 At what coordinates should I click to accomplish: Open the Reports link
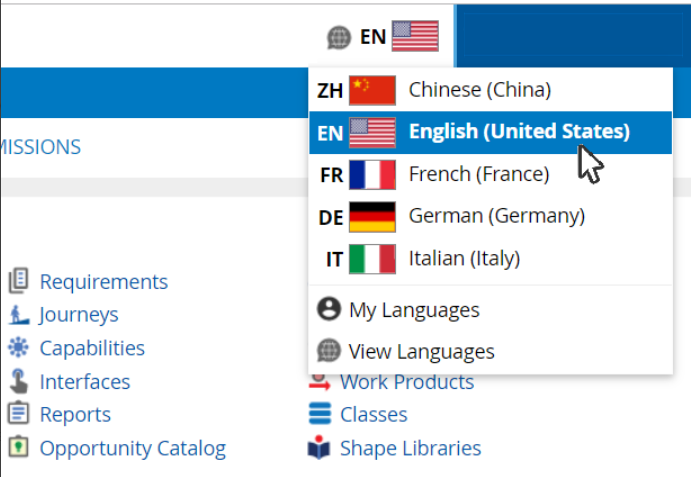[x=74, y=414]
